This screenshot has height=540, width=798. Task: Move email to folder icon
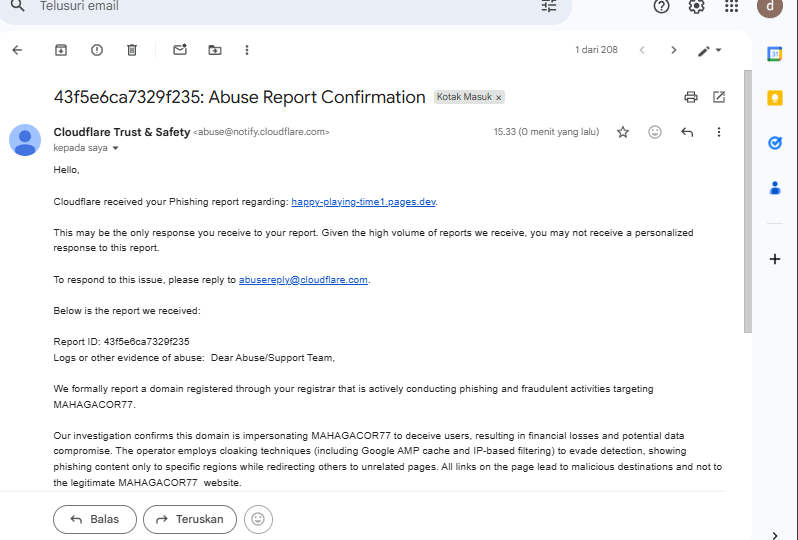click(x=215, y=50)
